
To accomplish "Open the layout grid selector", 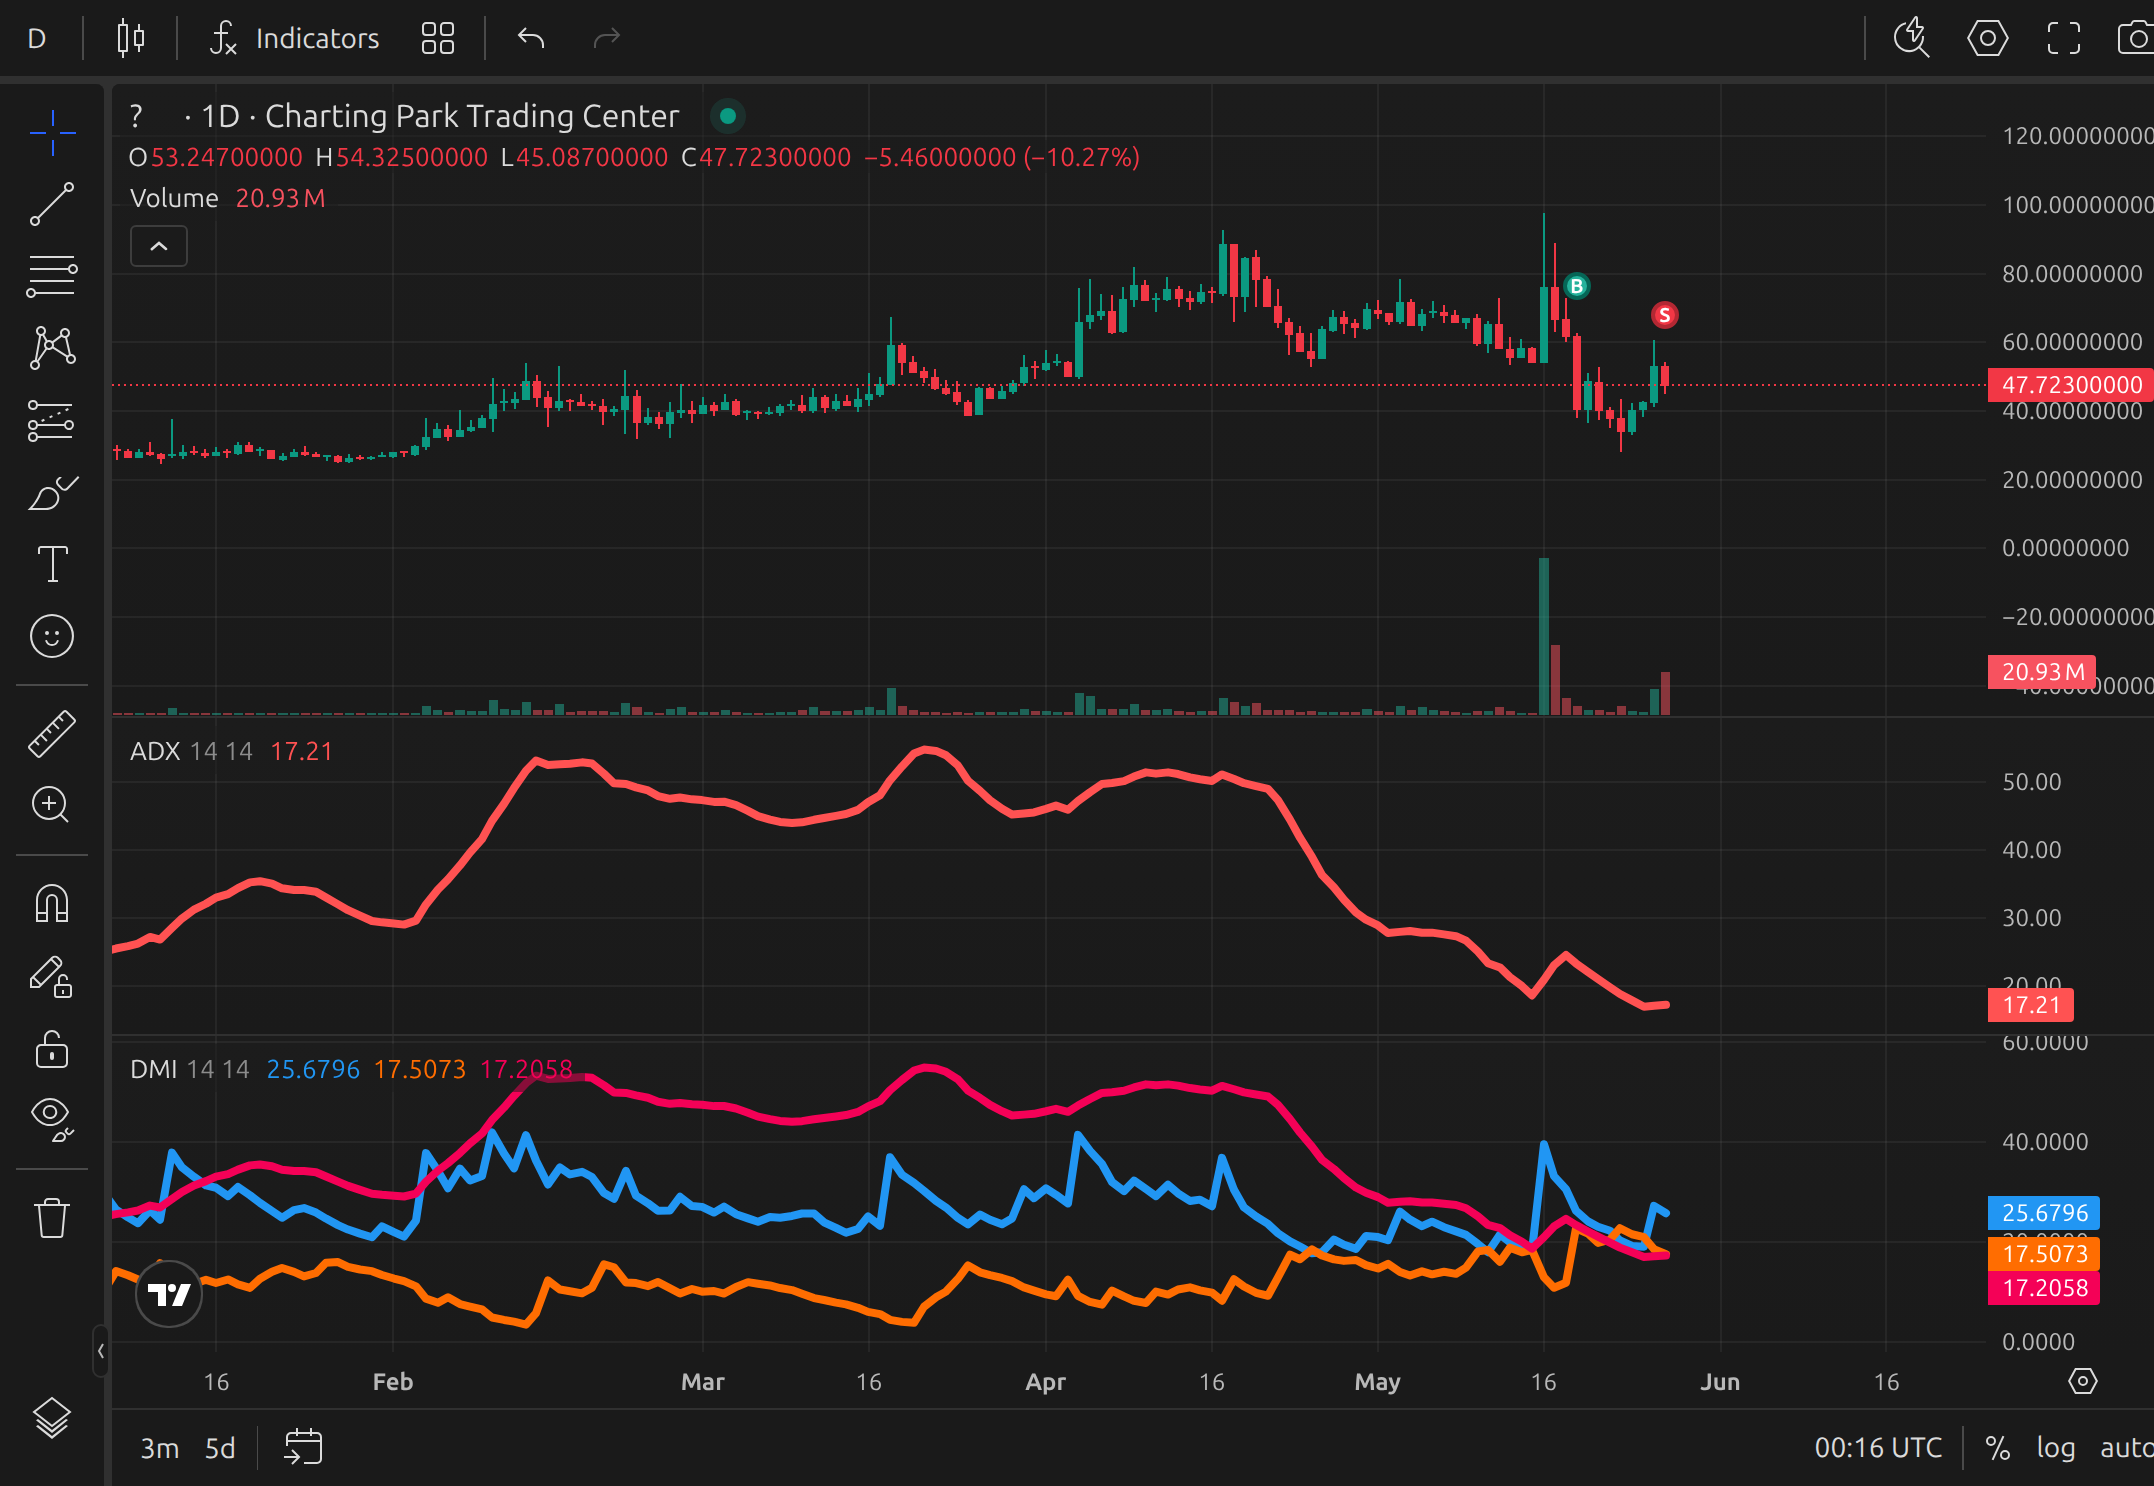I will [438, 39].
